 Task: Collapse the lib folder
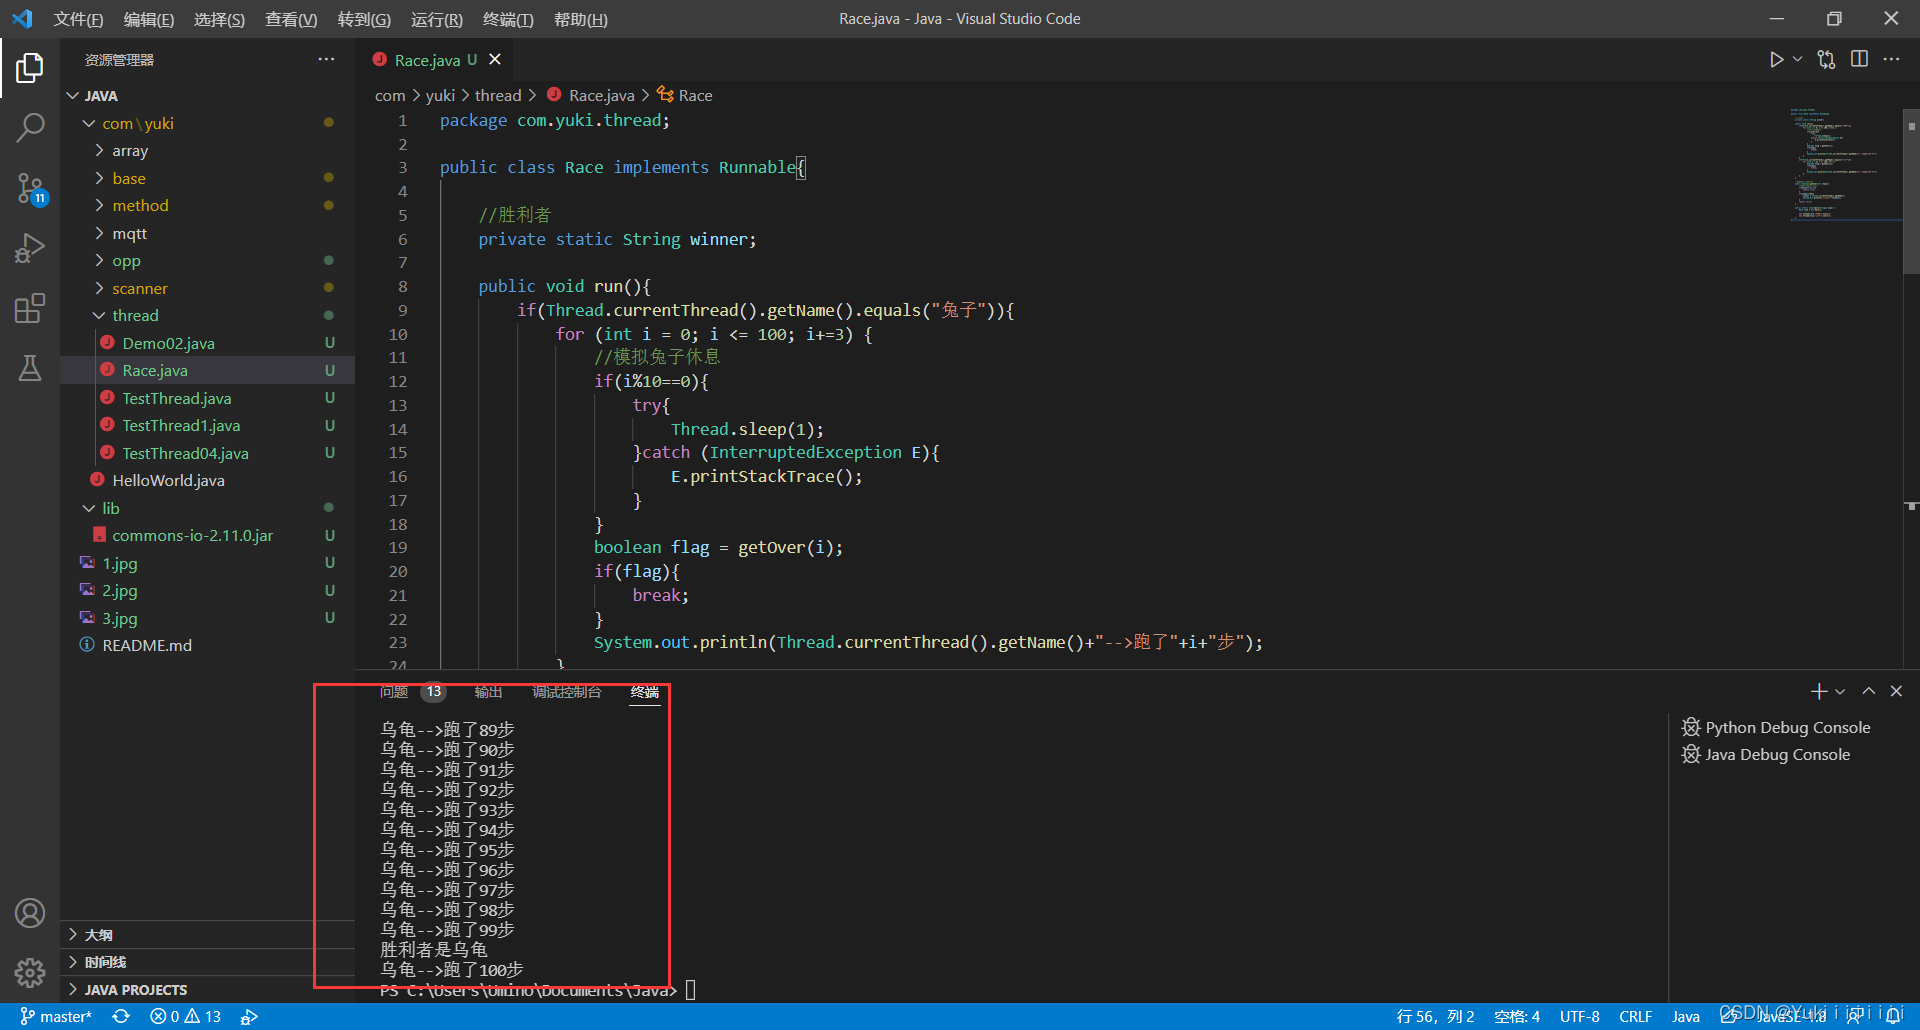[x=207, y=508]
